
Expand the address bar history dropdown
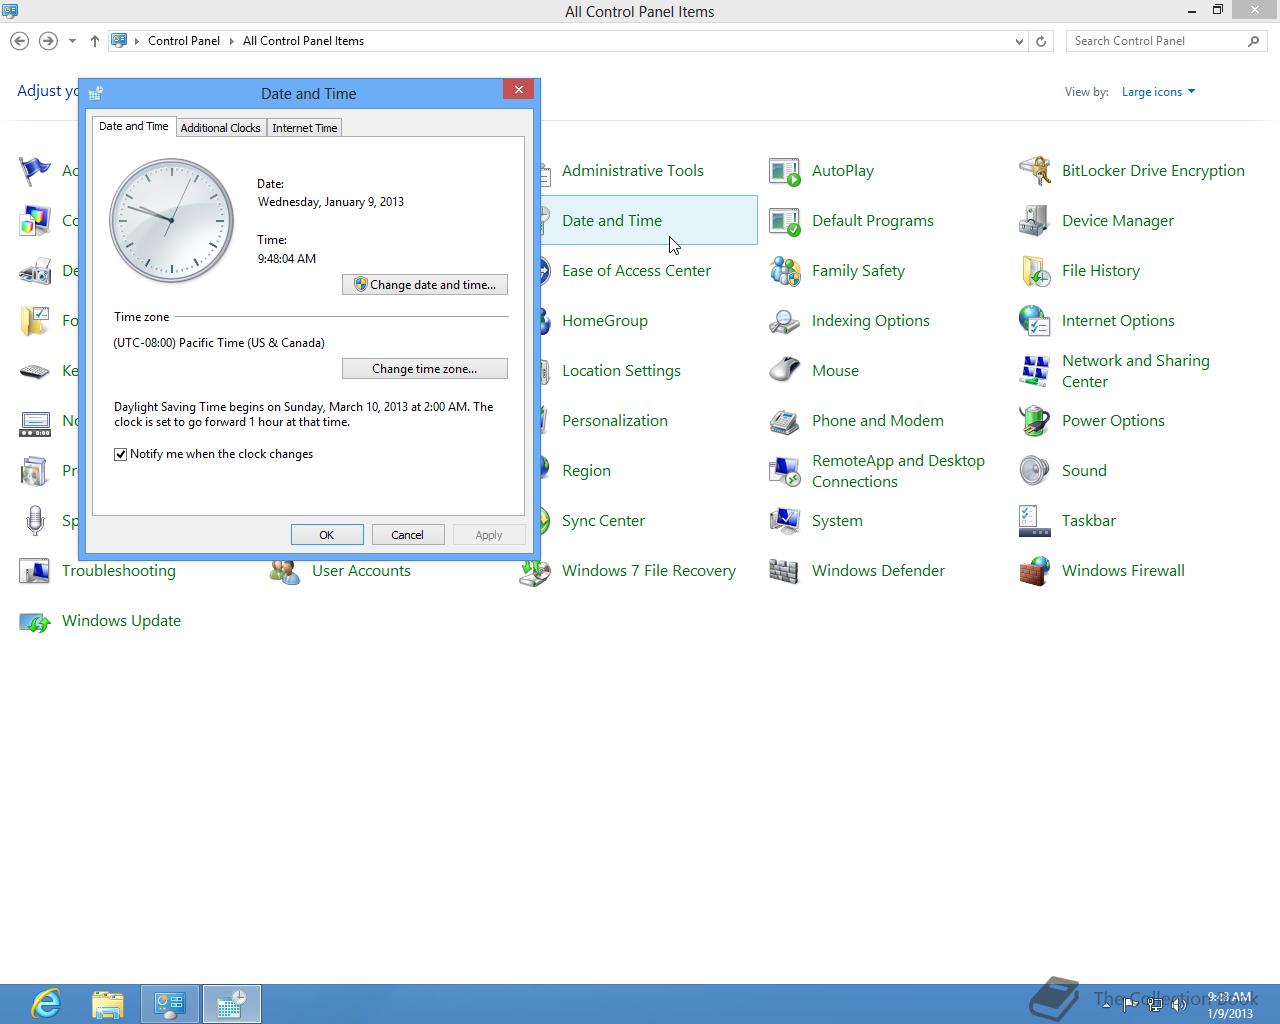[x=1019, y=41]
